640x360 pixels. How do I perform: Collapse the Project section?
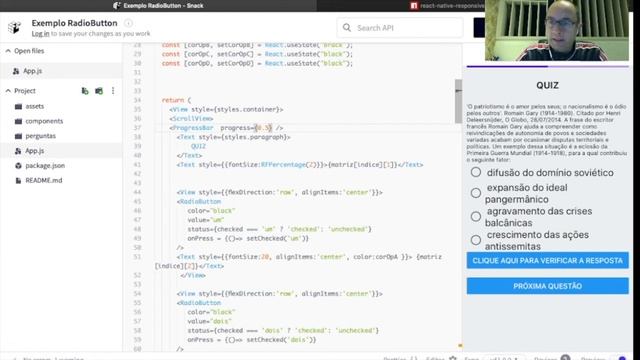pyautogui.click(x=8, y=91)
